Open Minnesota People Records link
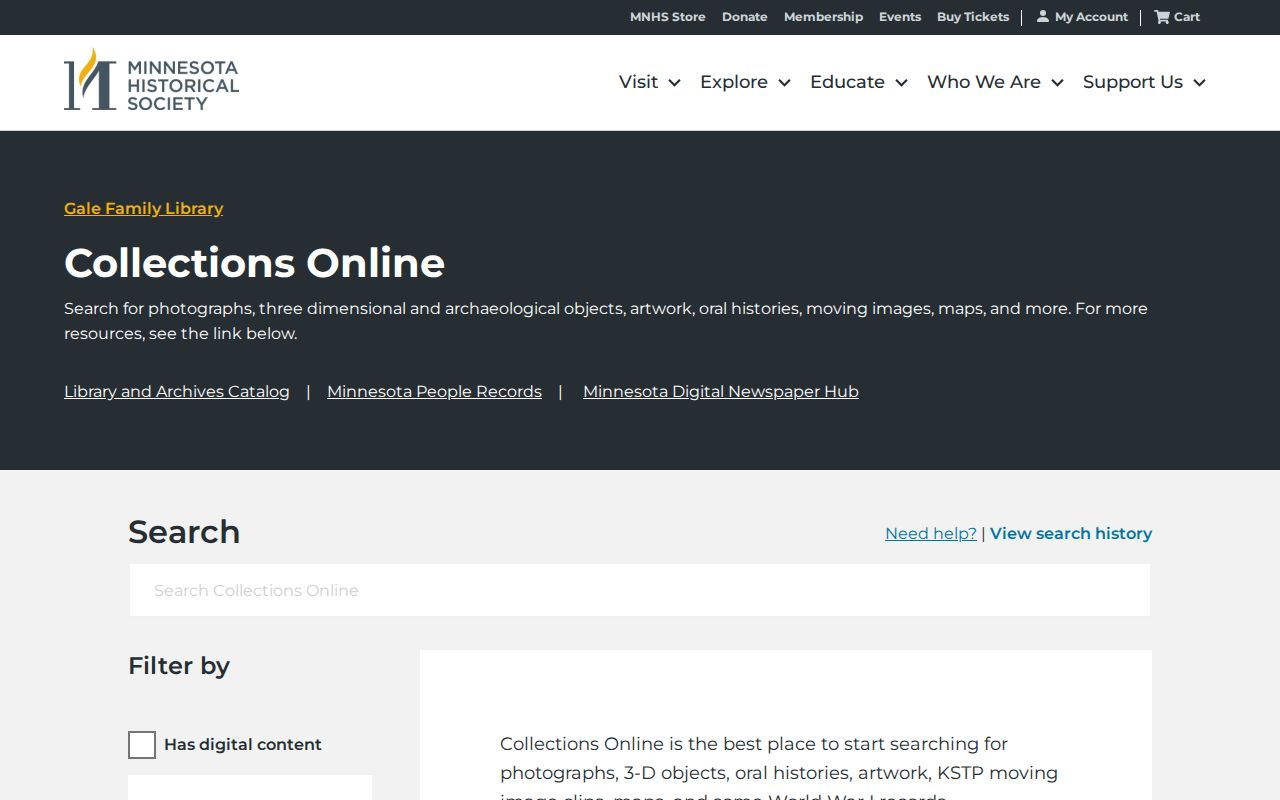 point(434,391)
